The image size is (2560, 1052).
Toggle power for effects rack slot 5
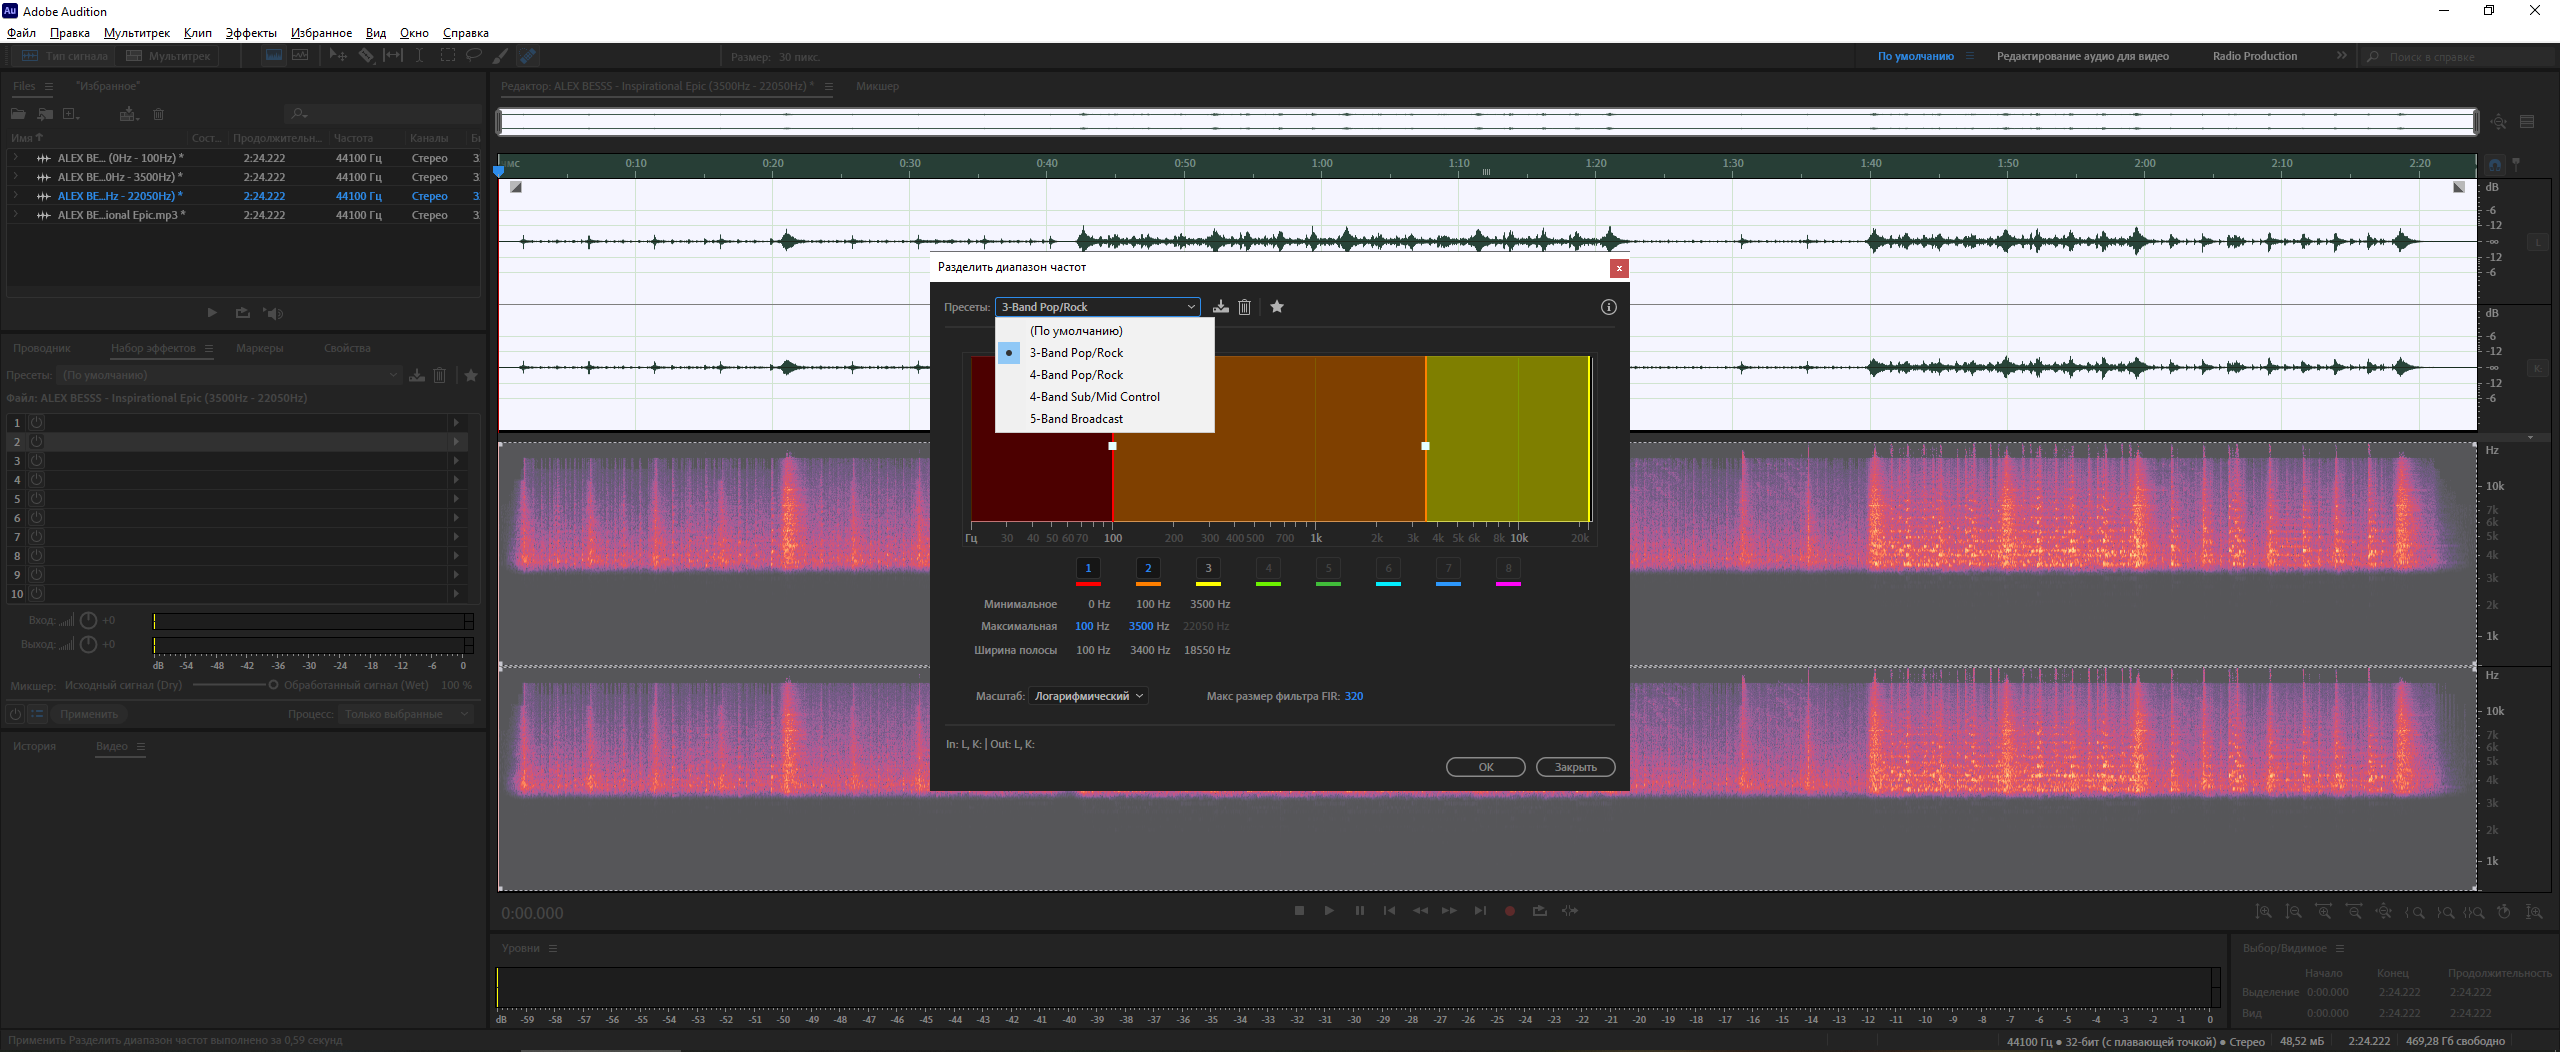(x=36, y=499)
